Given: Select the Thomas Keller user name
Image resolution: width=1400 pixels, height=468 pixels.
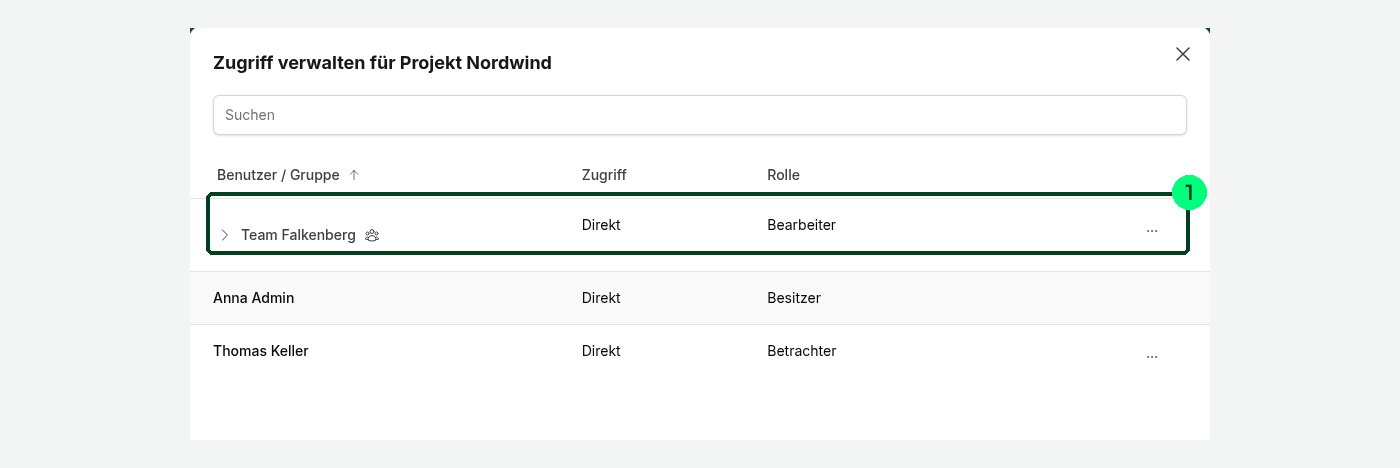Looking at the screenshot, I should click(x=261, y=351).
